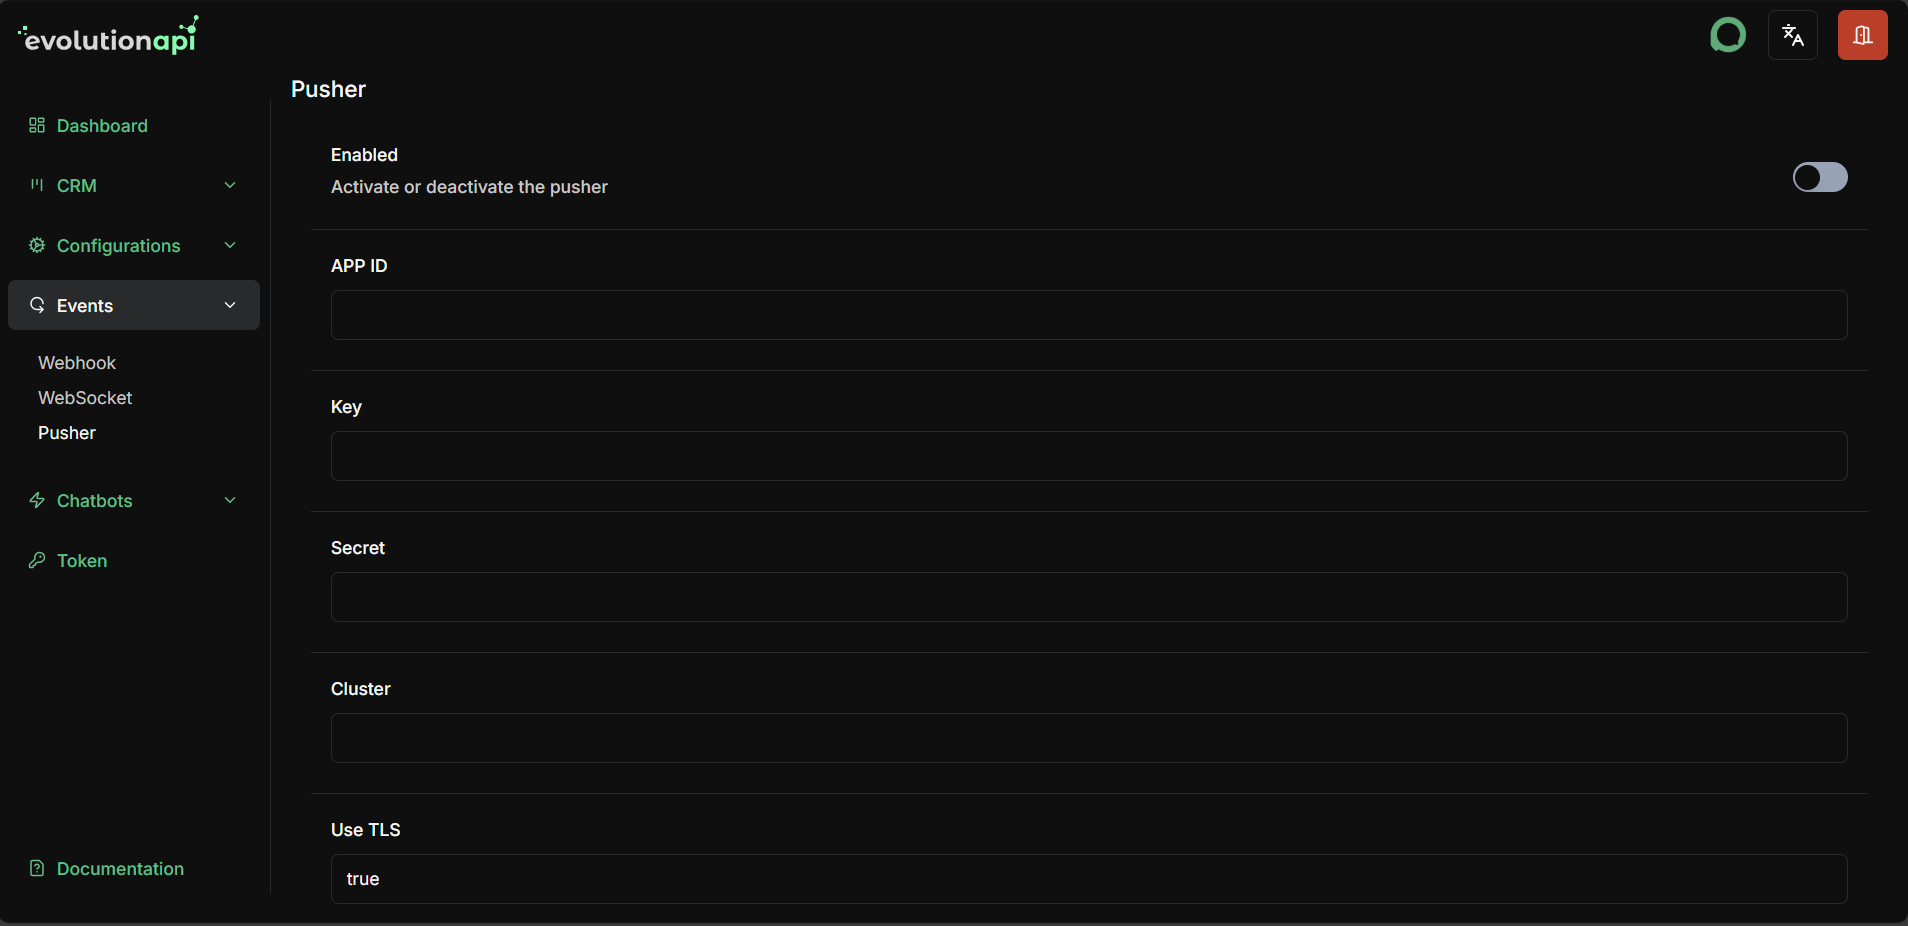Click the red logout door icon
This screenshot has width=1908, height=926.
1861,34
